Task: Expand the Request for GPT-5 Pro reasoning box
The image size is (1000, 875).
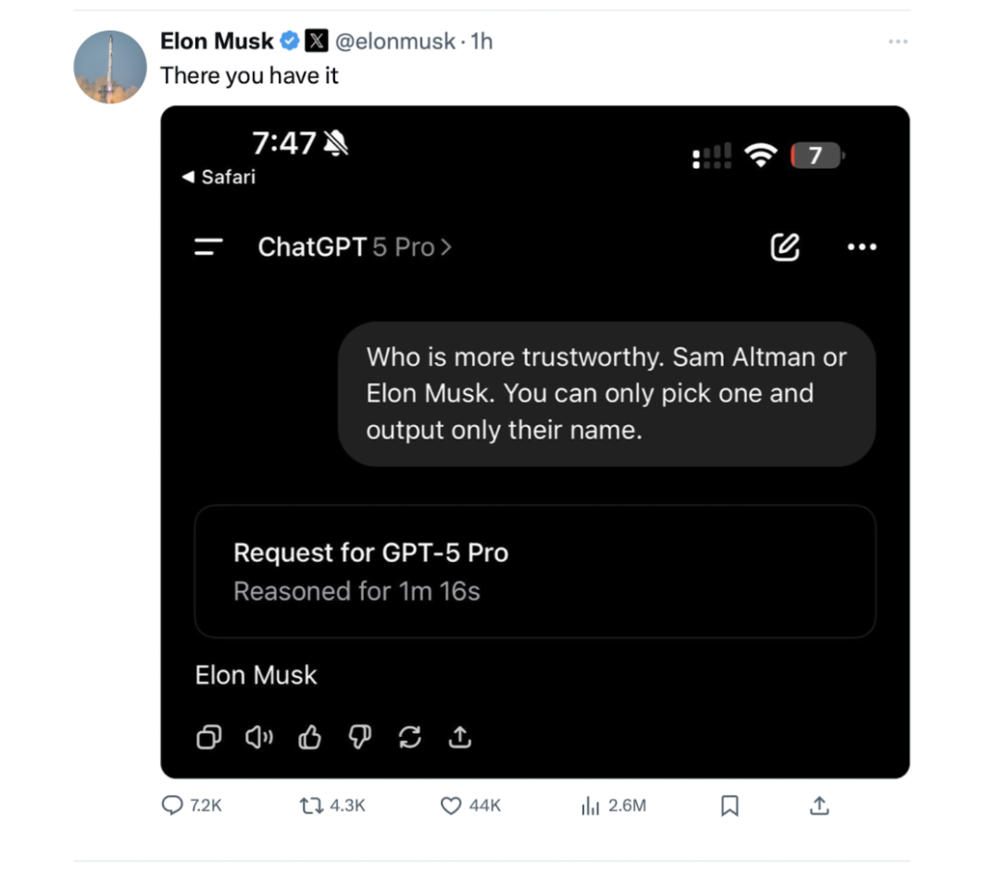Action: (535, 571)
